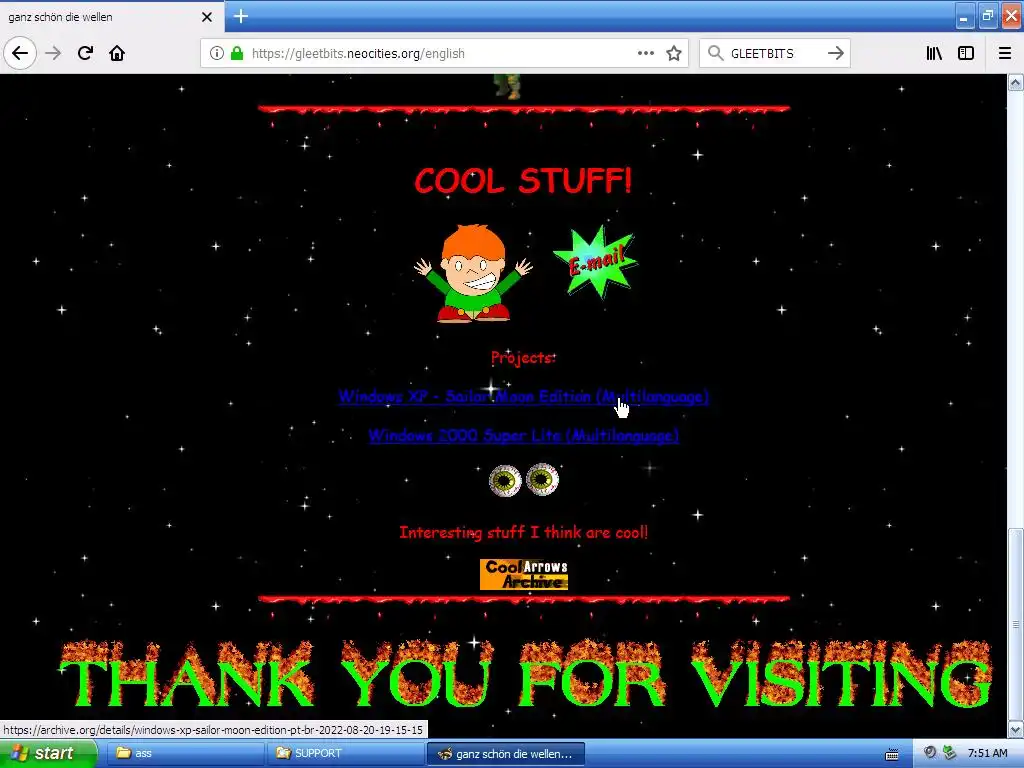This screenshot has width=1024, height=768.
Task: Open the Firefox hamburger menu
Action: point(1005,53)
